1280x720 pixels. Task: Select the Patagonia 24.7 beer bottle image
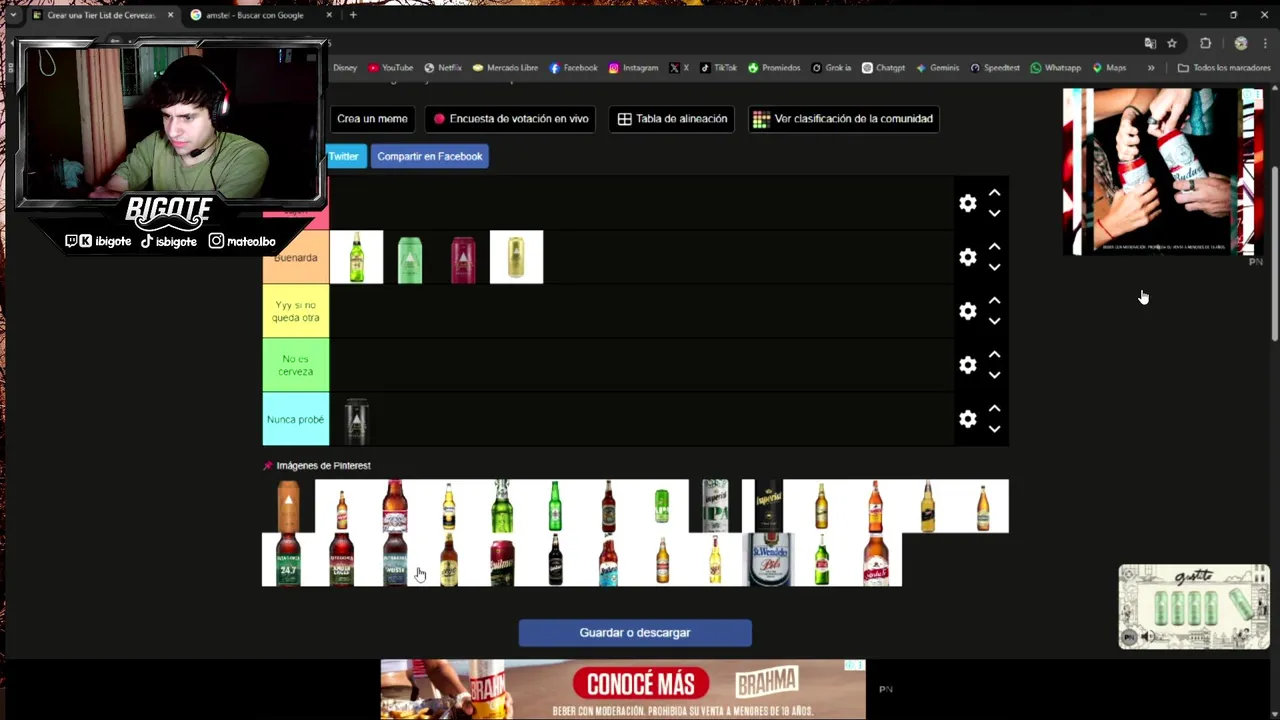point(288,560)
